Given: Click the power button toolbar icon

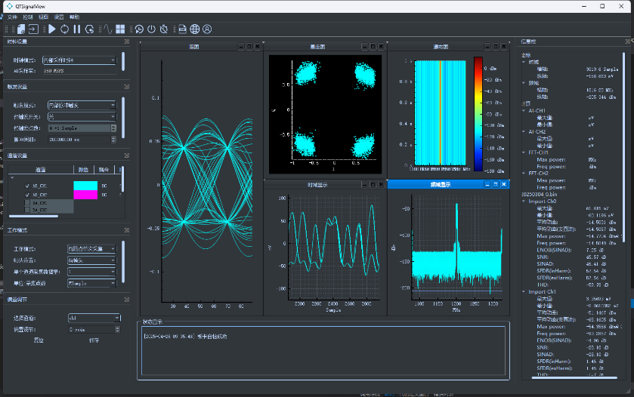Looking at the screenshot, I should 151,29.
